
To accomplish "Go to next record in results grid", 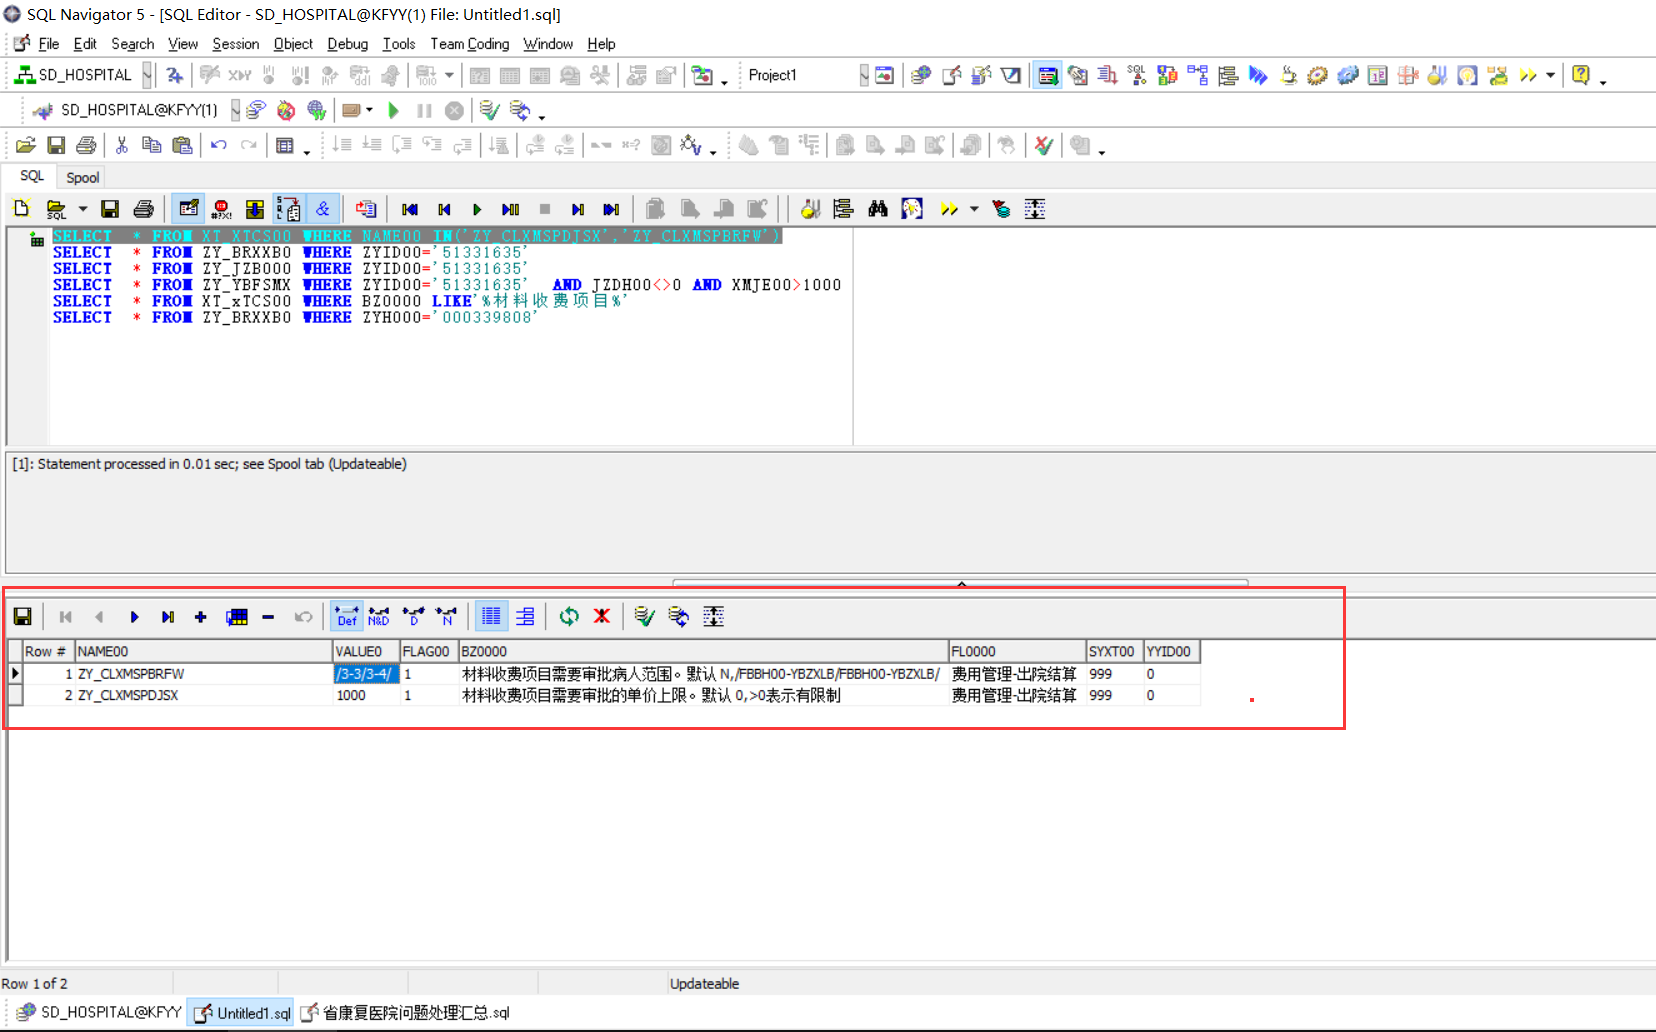I will [x=134, y=617].
